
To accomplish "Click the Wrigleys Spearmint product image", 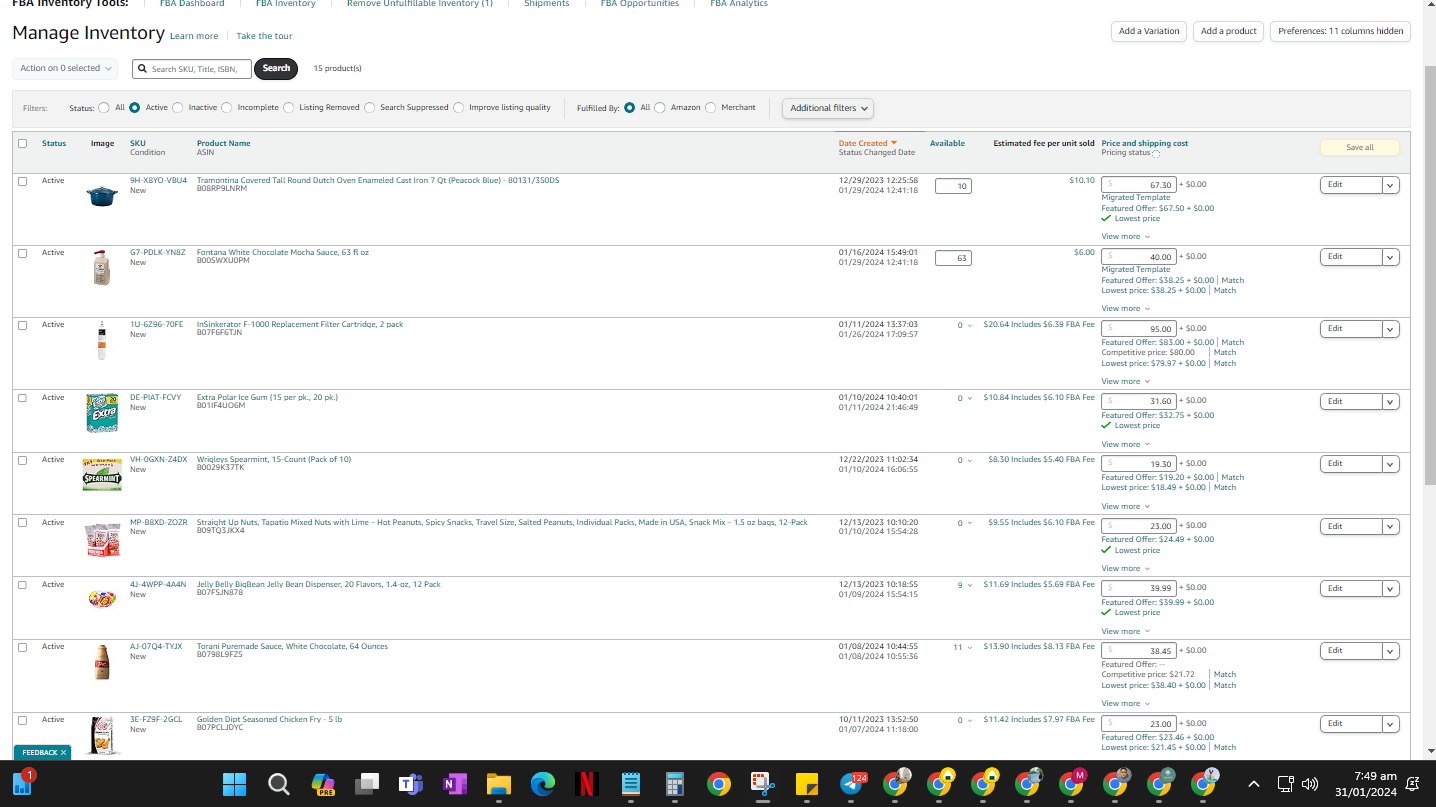I will (x=102, y=474).
